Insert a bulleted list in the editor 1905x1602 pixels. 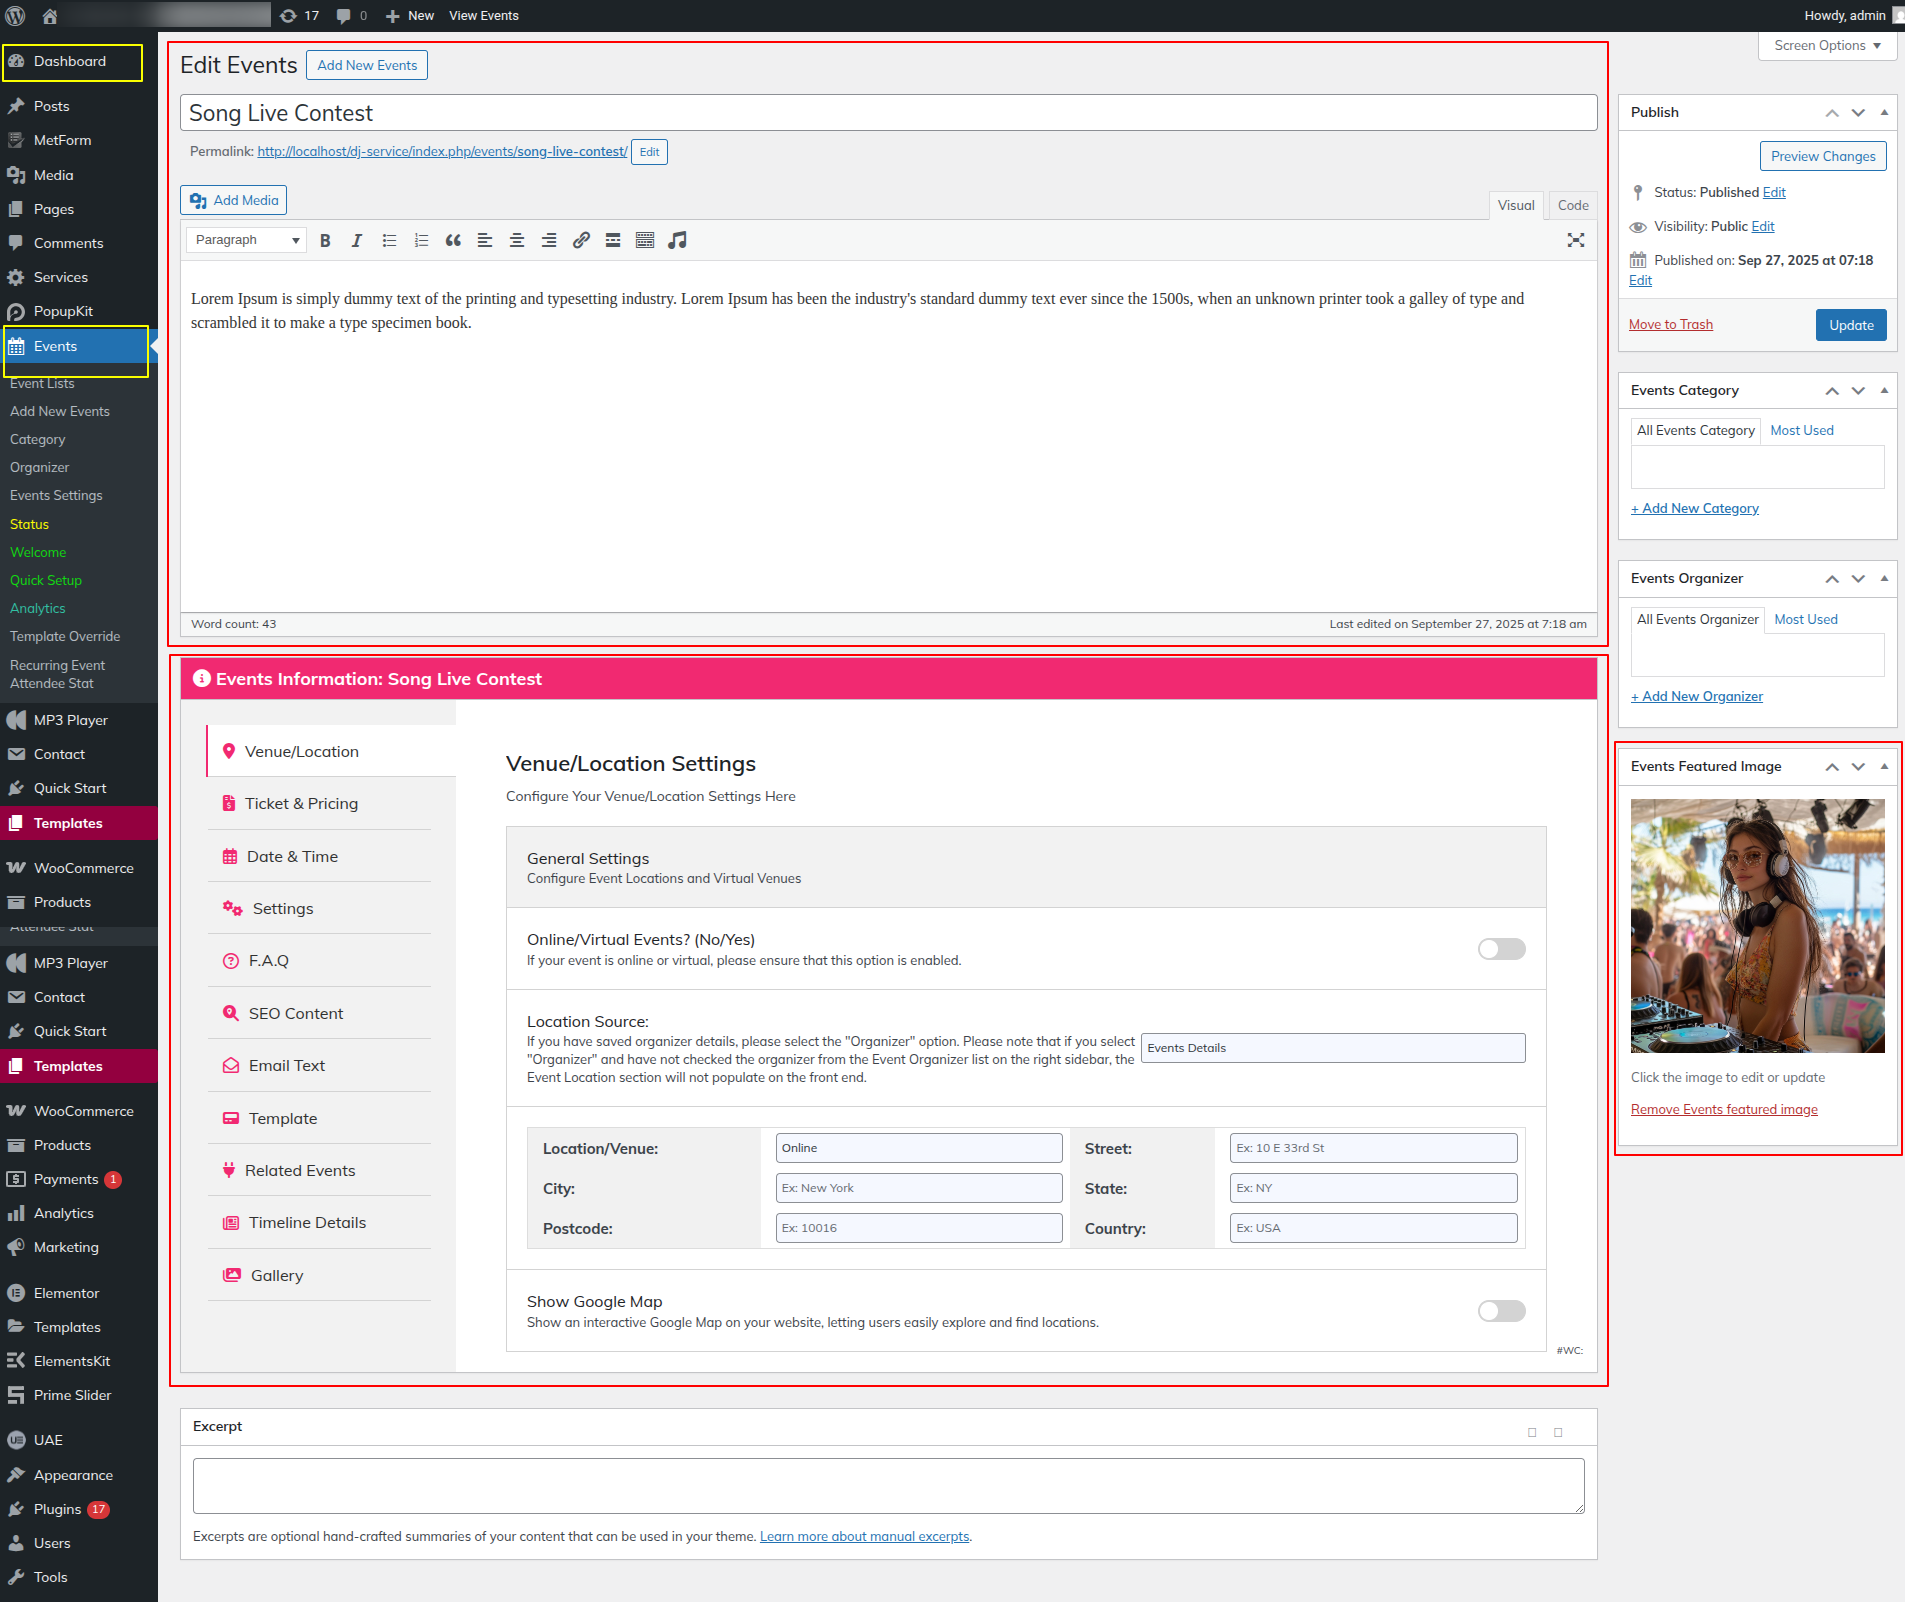(x=389, y=240)
